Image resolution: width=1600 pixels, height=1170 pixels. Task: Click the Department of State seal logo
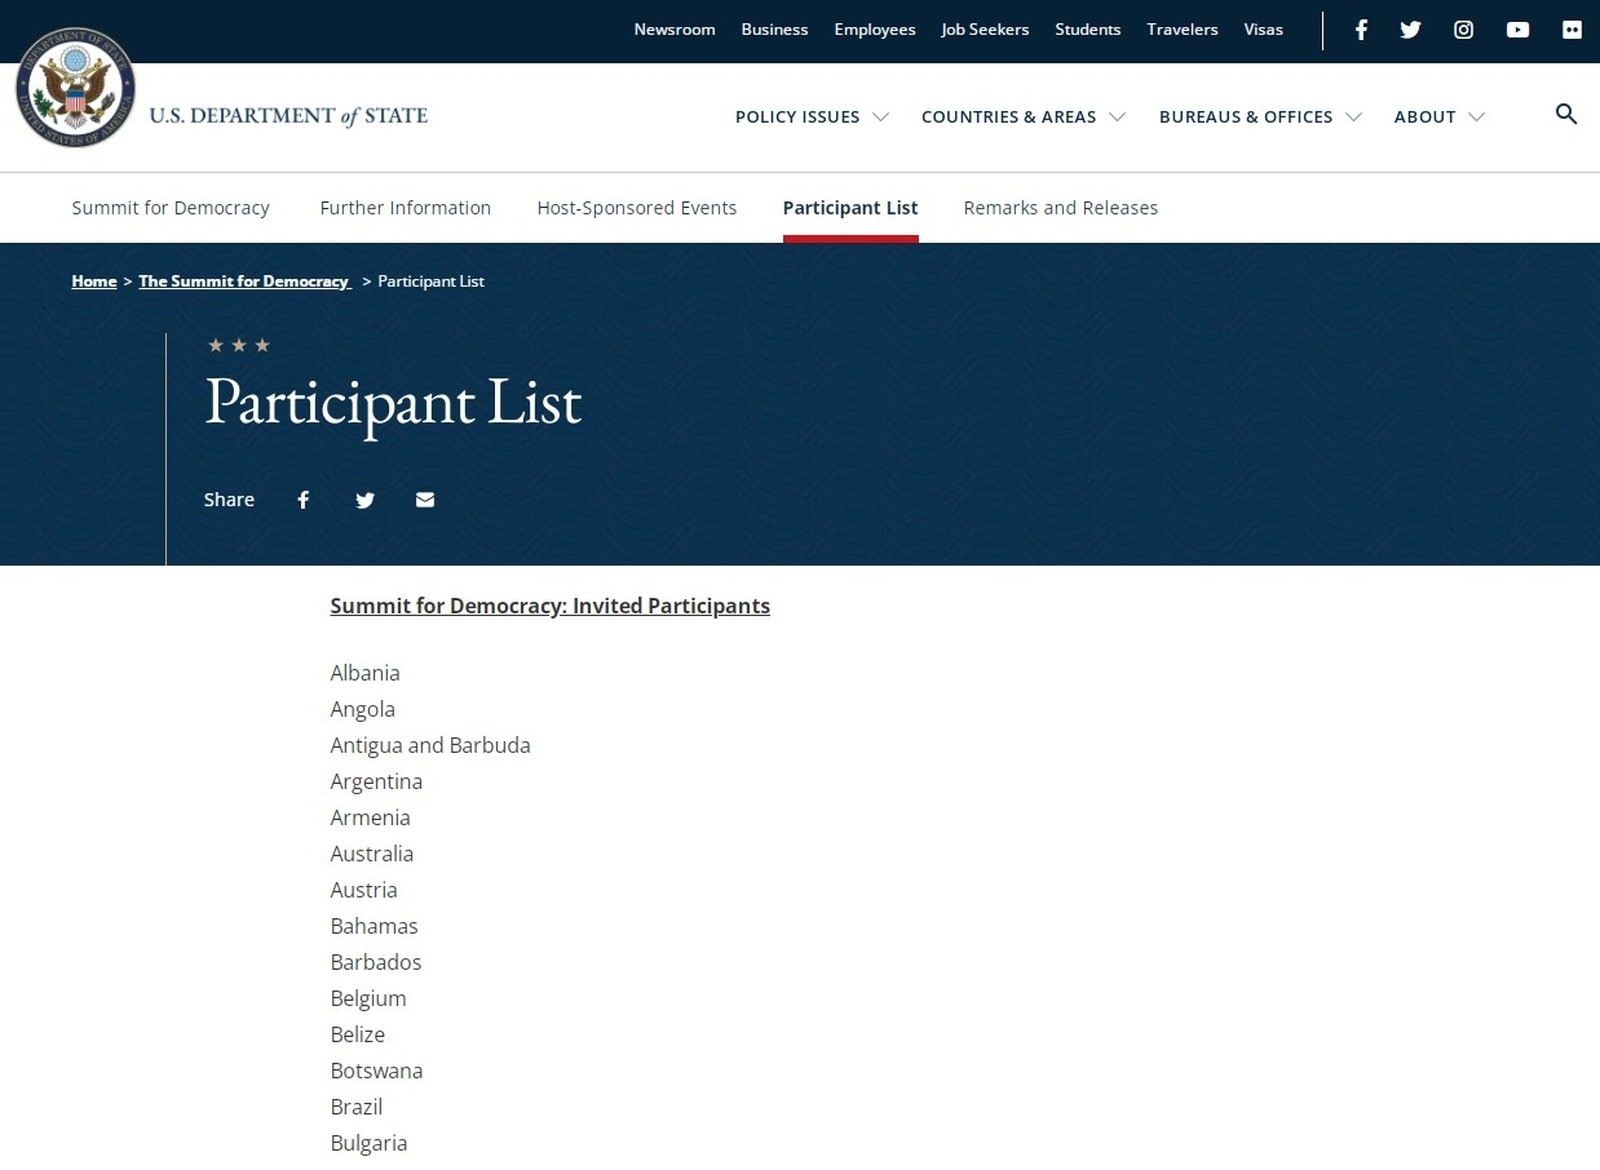76,88
